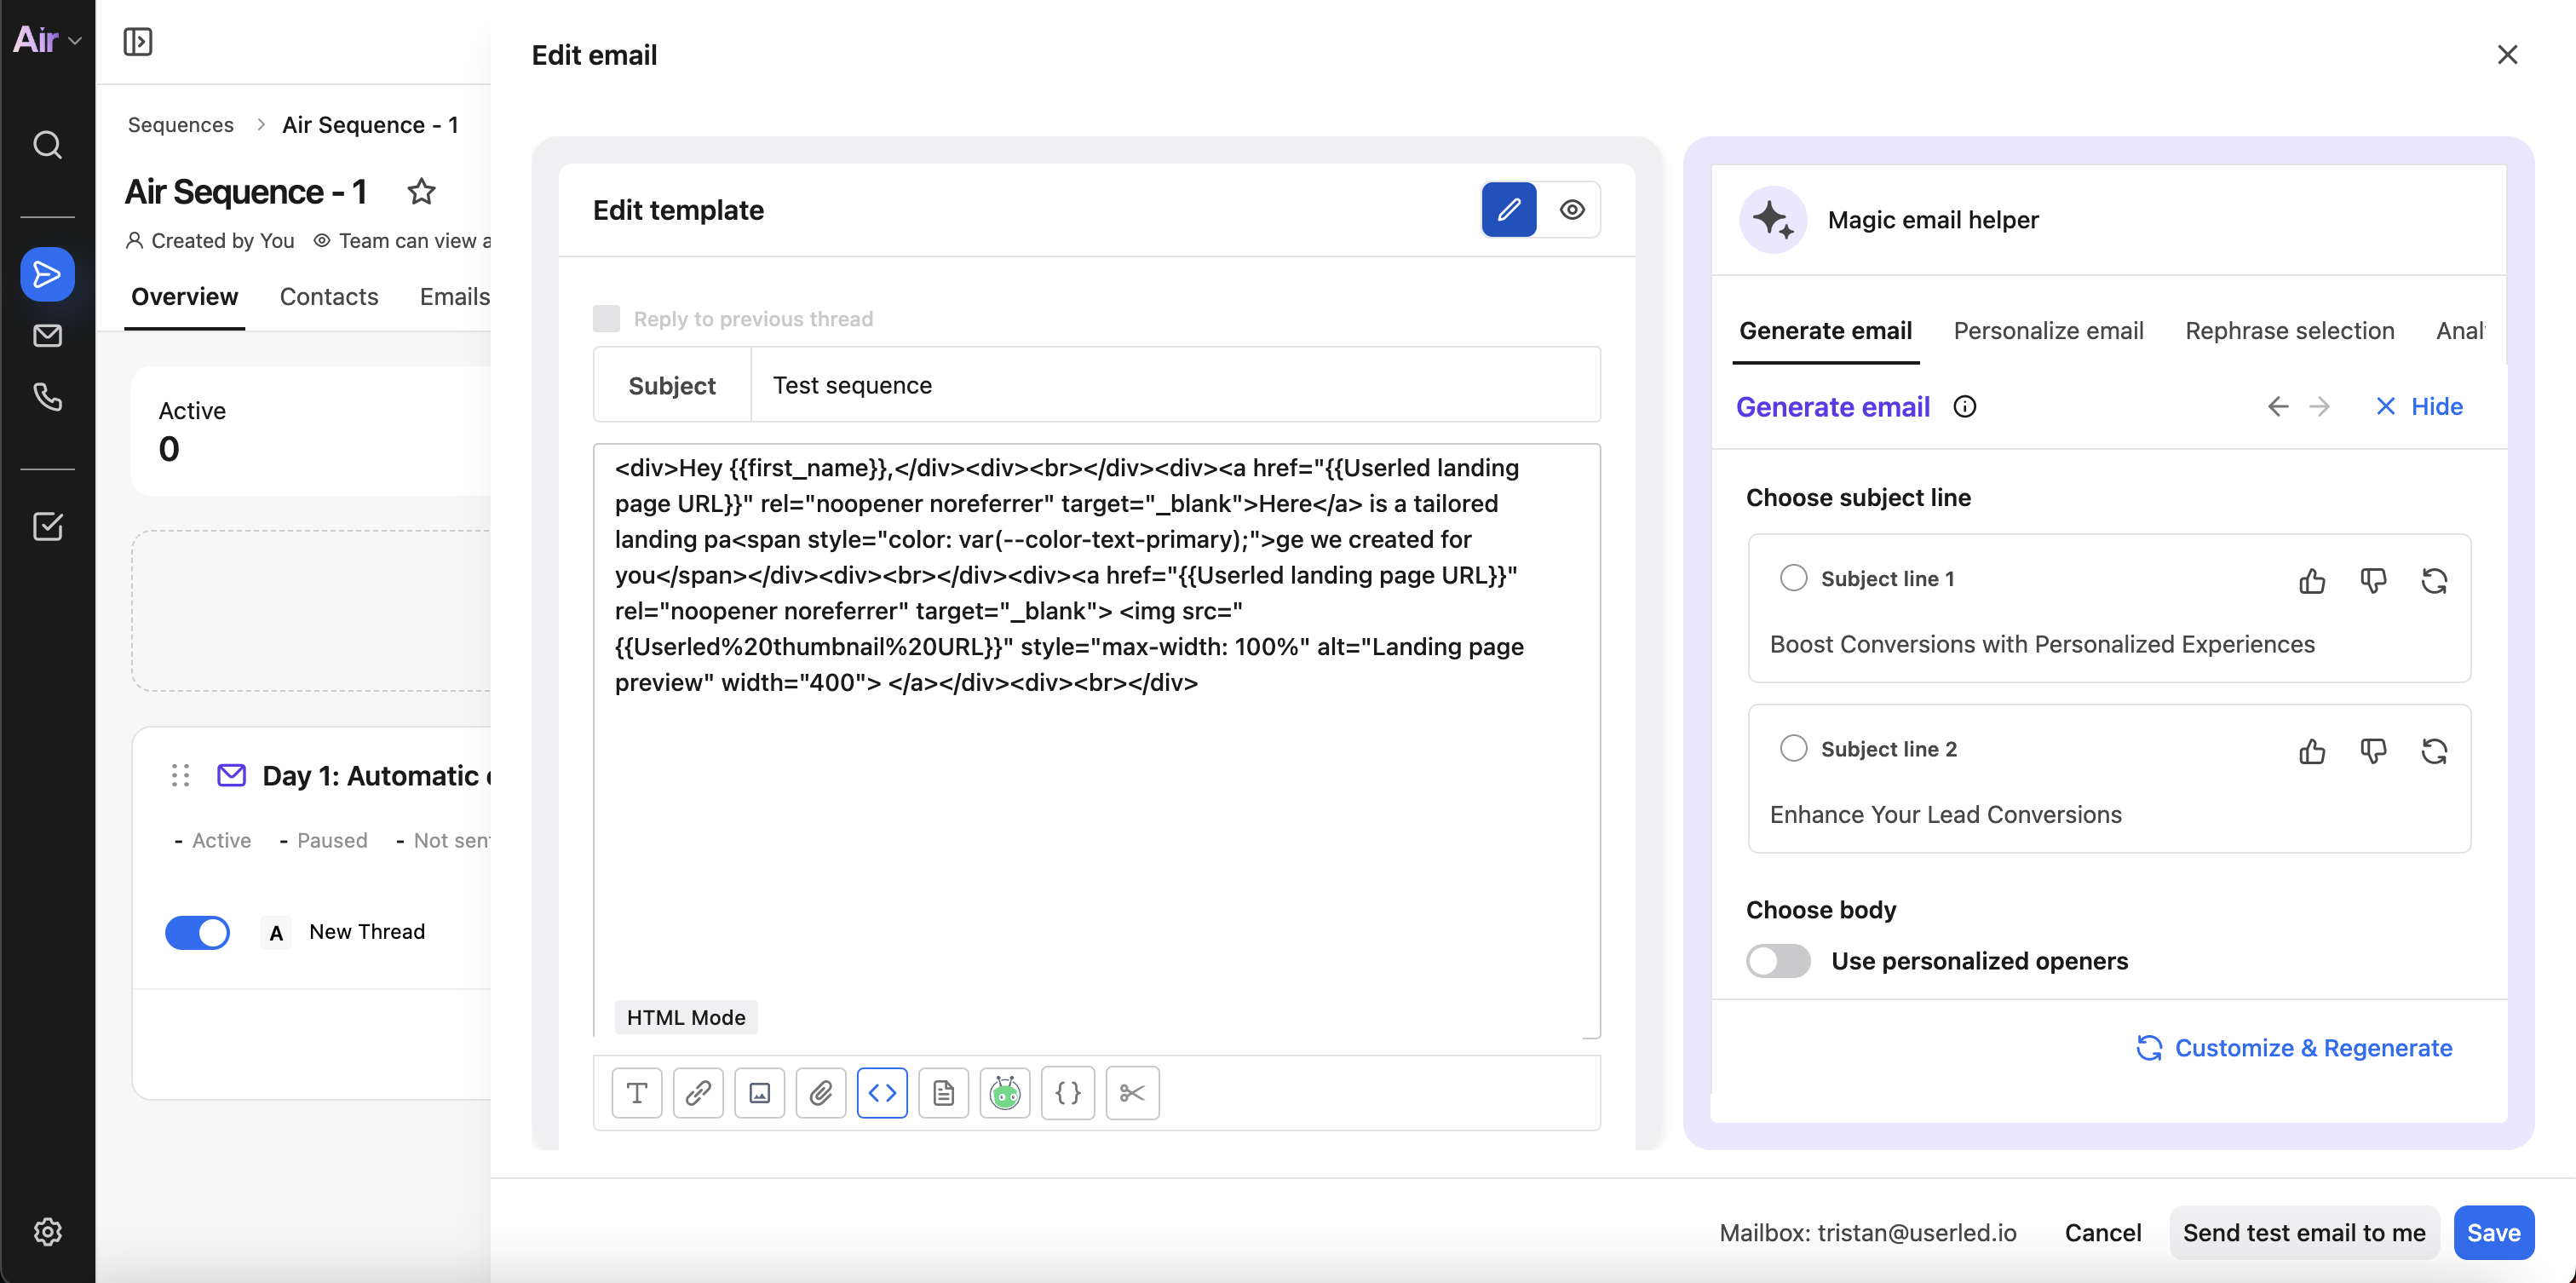Click Send test email to me

tap(2303, 1233)
